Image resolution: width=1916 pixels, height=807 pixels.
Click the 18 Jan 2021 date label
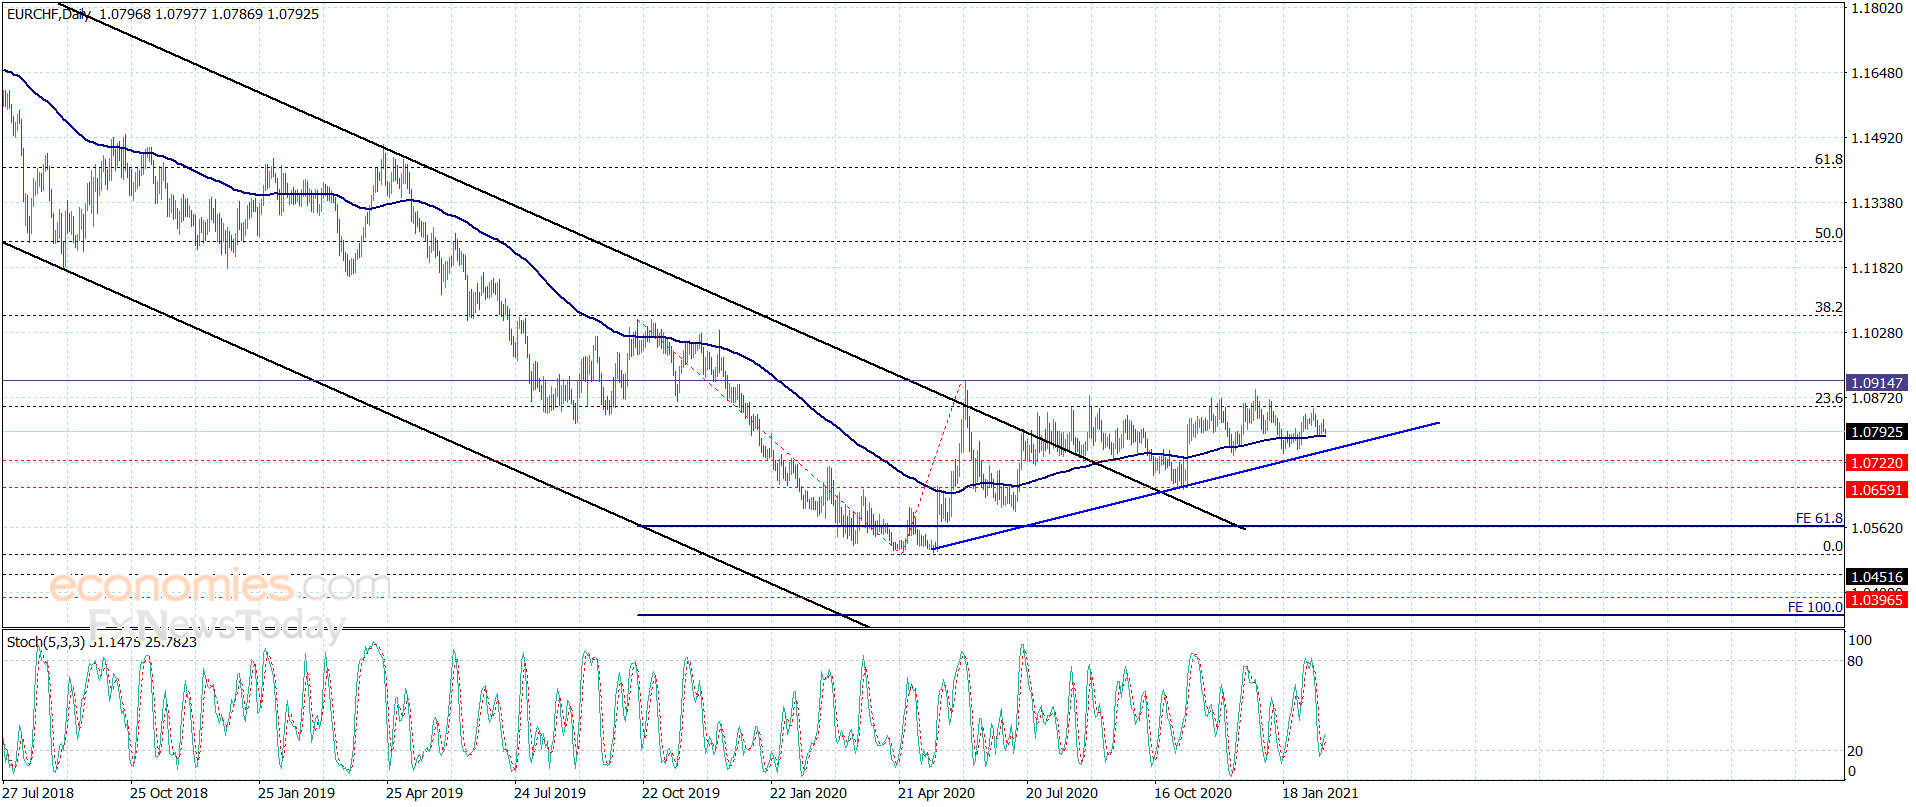pos(1320,793)
